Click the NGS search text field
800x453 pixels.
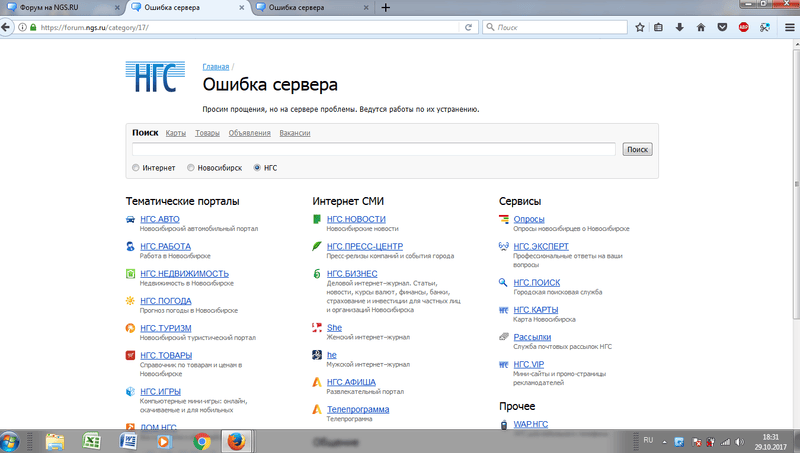pyautogui.click(x=374, y=149)
